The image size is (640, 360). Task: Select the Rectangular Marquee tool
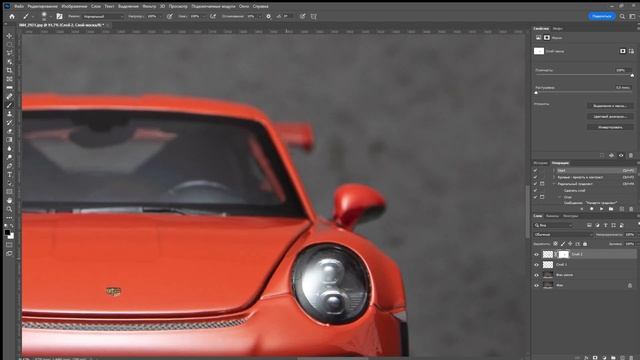click(9, 44)
